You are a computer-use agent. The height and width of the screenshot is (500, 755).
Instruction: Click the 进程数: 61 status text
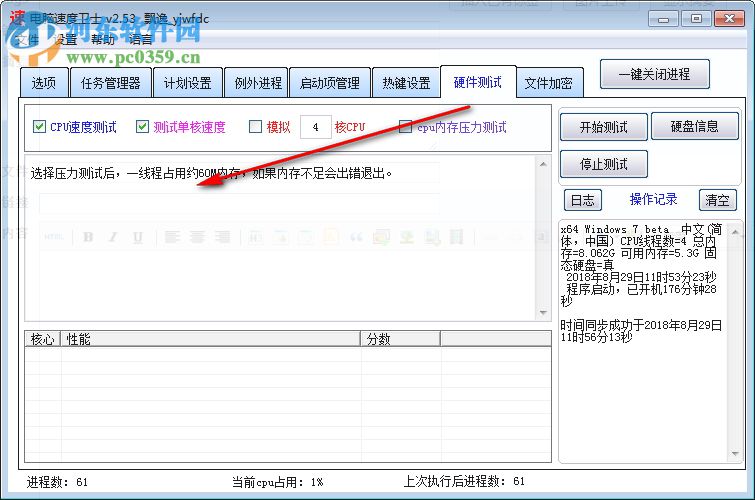(57, 482)
